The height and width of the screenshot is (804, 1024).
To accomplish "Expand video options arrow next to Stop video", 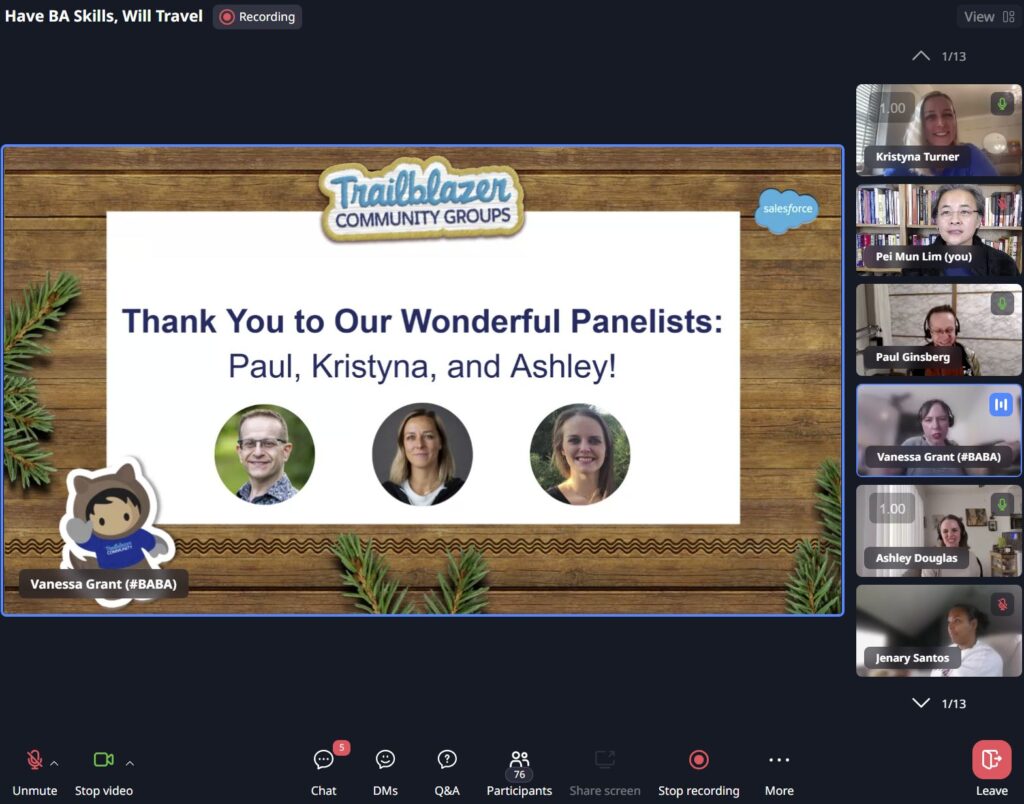I will 130,763.
